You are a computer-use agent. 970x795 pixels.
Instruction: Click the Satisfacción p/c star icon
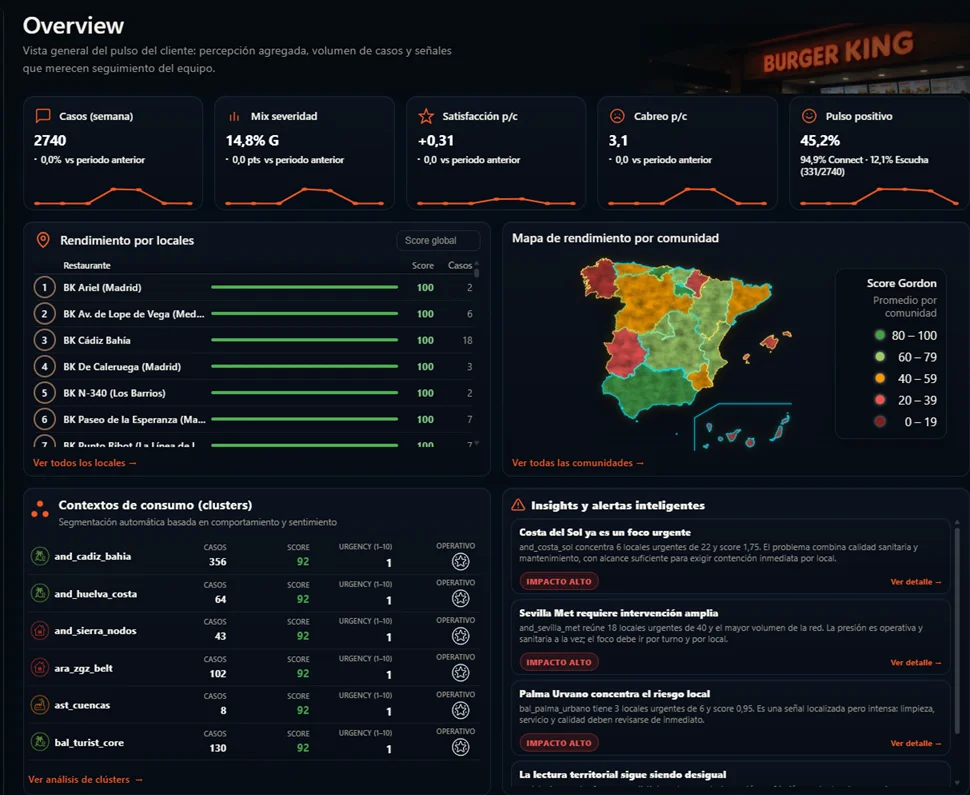tap(426, 116)
